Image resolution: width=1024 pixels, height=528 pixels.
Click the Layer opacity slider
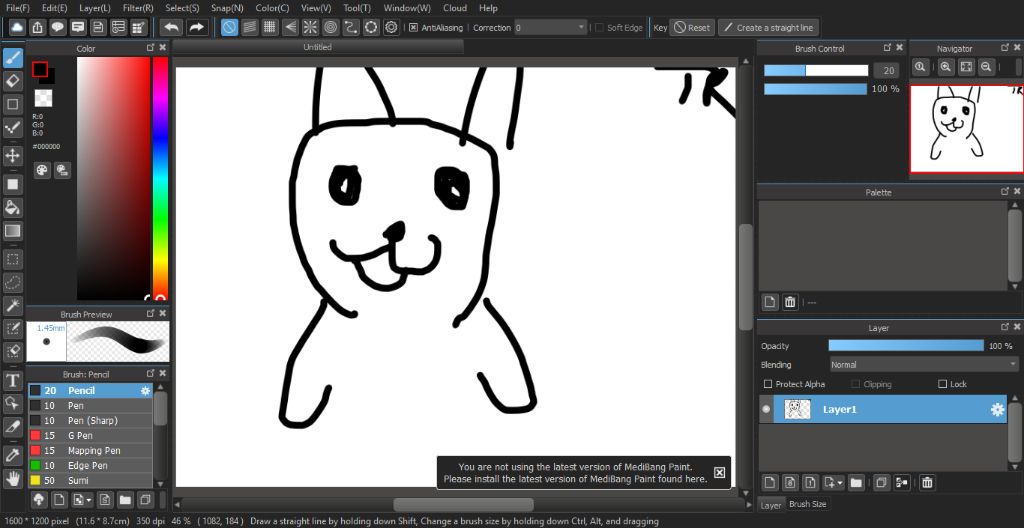[906, 346]
